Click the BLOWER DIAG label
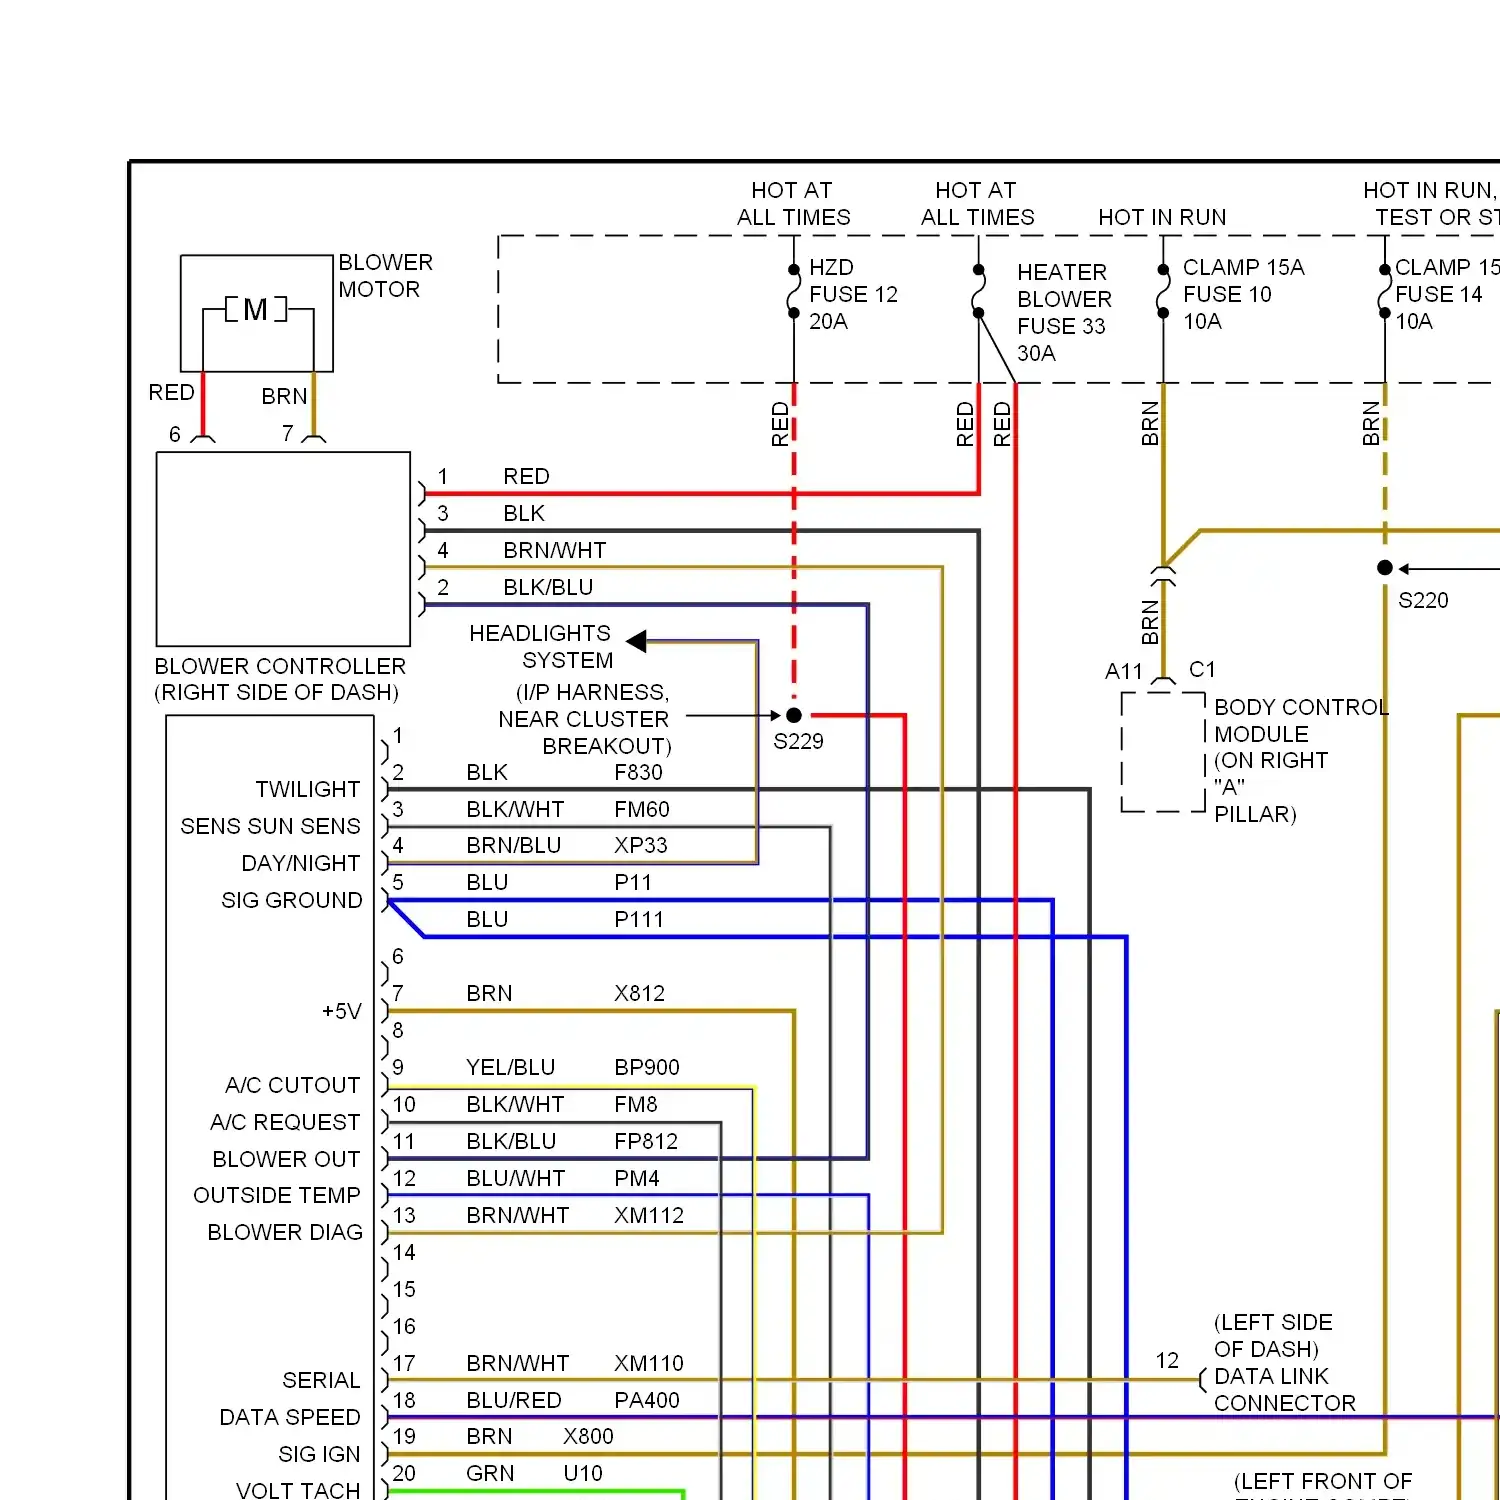This screenshot has width=1500, height=1500. tap(285, 1232)
